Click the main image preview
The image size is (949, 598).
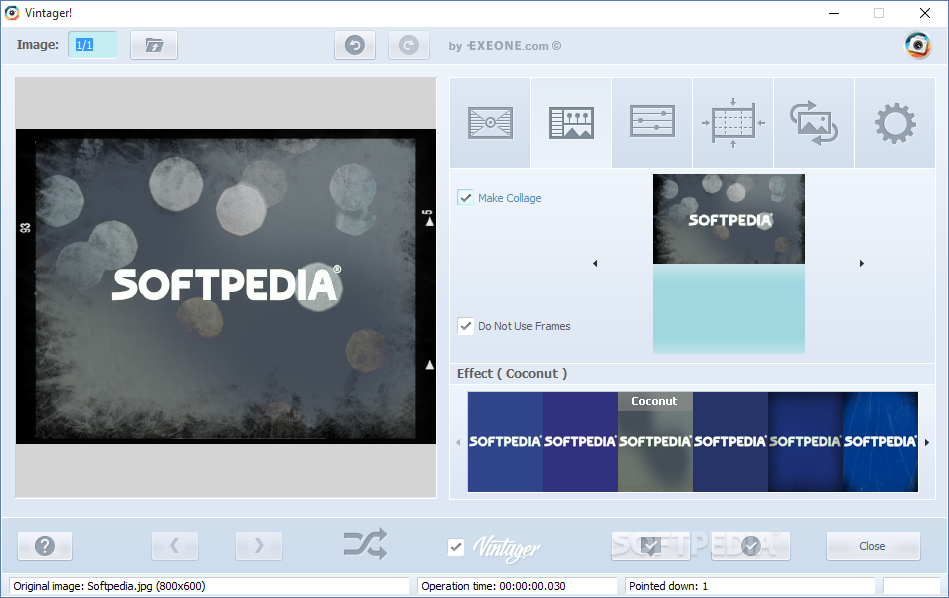pyautogui.click(x=226, y=286)
